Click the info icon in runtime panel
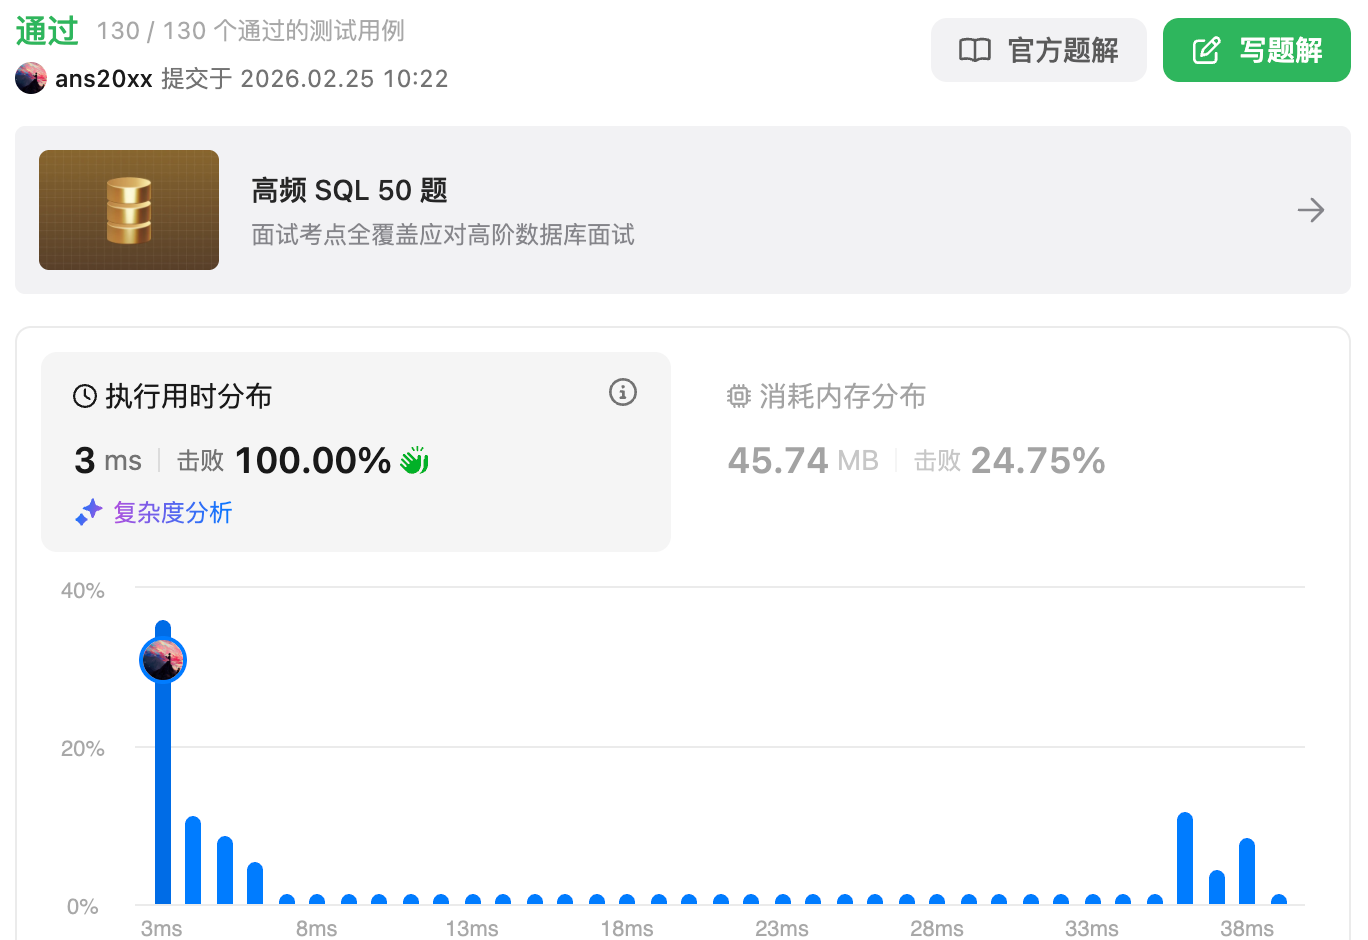Viewport: 1368px width, 940px height. pos(622,392)
